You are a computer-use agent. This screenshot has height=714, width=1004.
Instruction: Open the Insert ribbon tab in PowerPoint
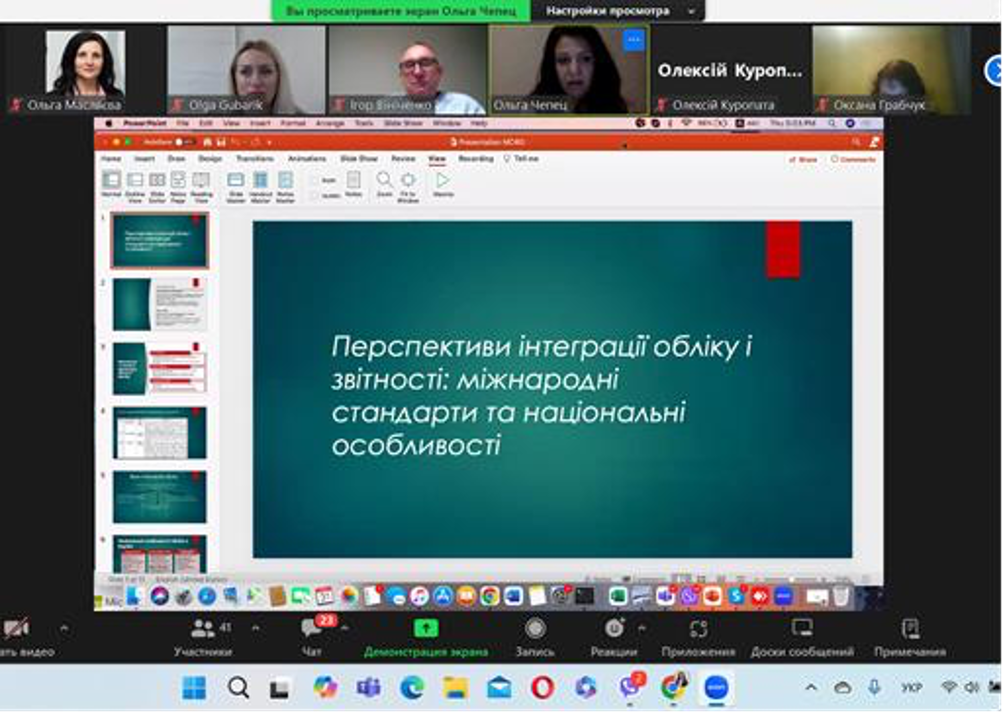pos(144,158)
